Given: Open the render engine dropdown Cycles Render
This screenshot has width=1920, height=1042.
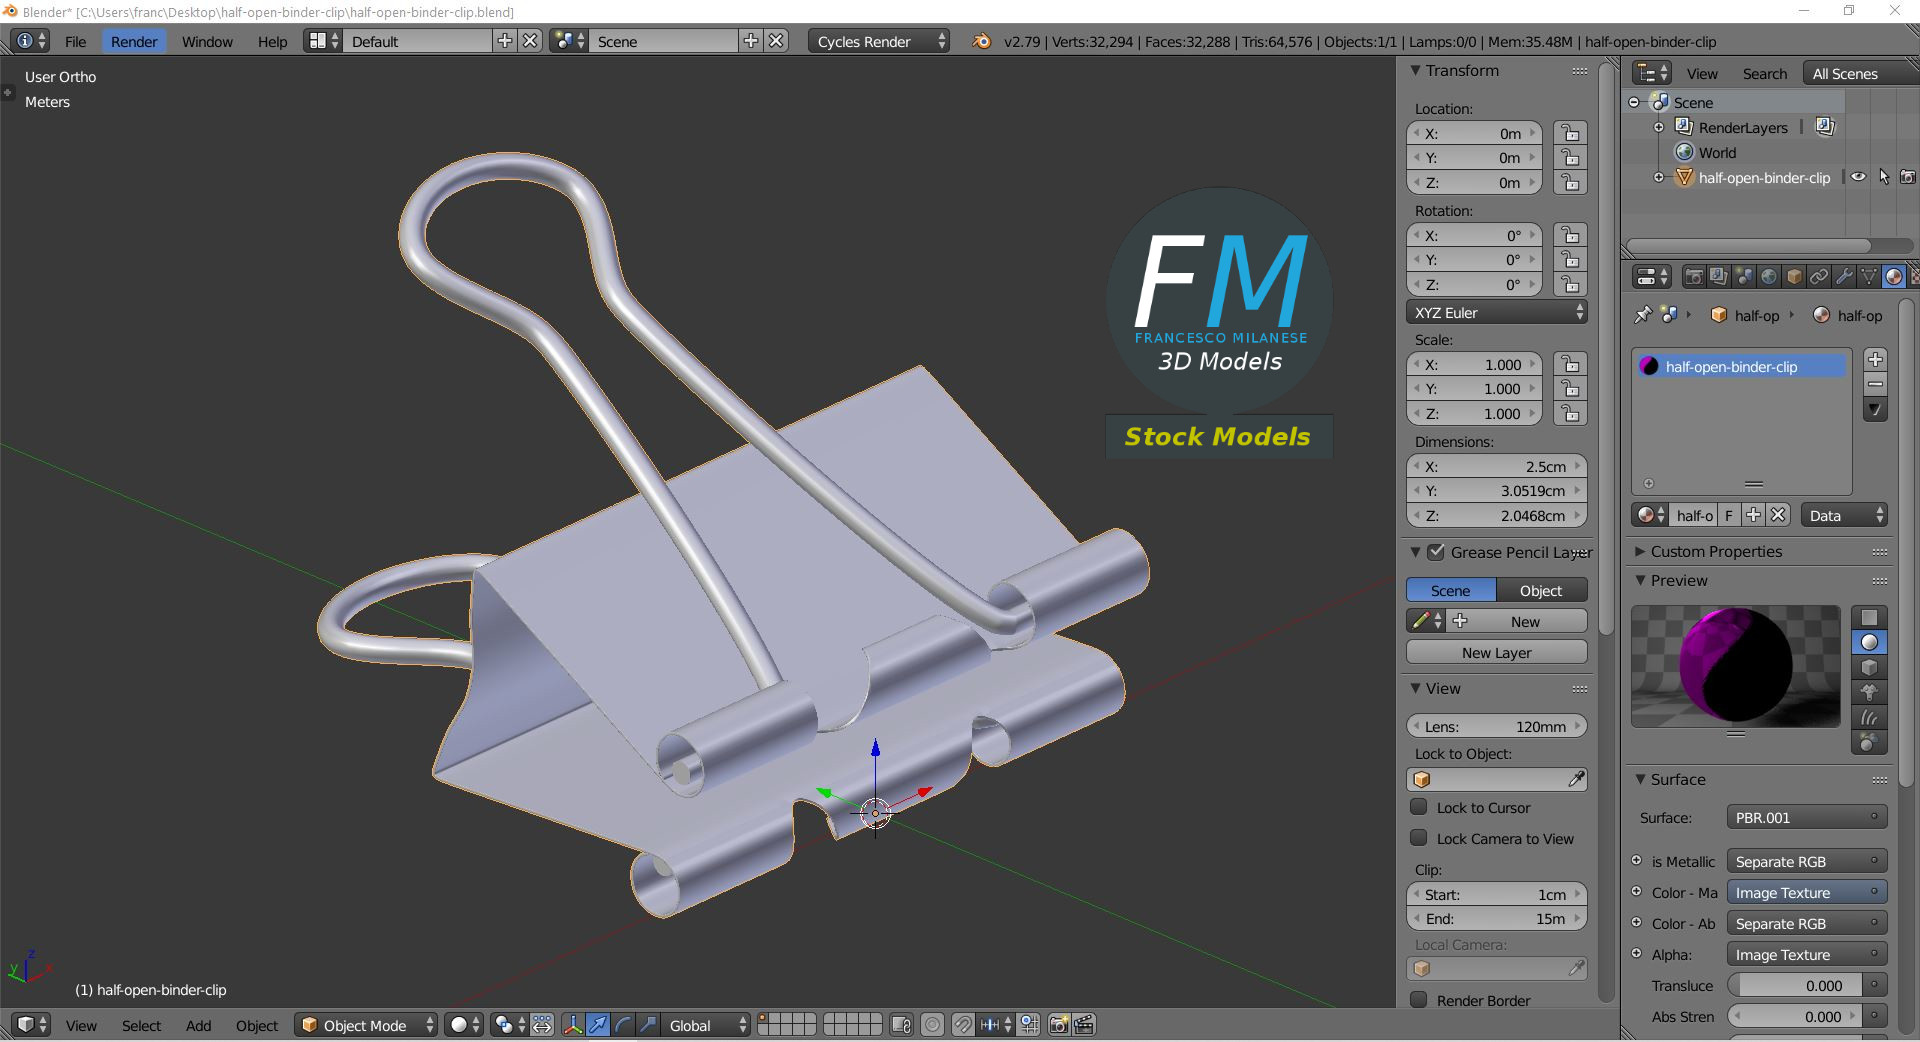Looking at the screenshot, I should 878,41.
